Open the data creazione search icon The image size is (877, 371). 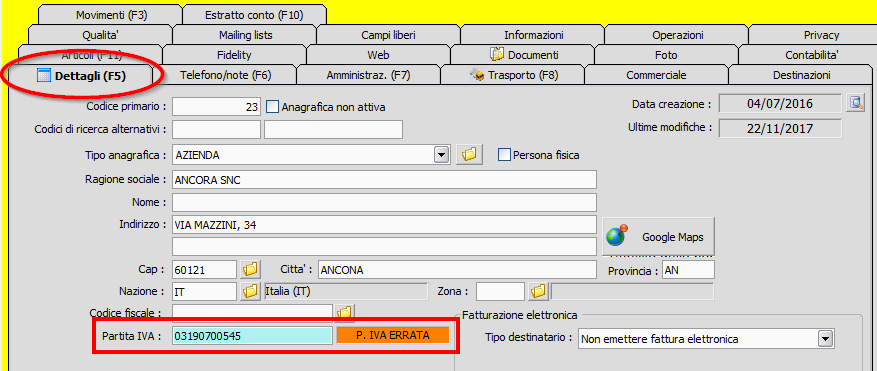(x=855, y=104)
